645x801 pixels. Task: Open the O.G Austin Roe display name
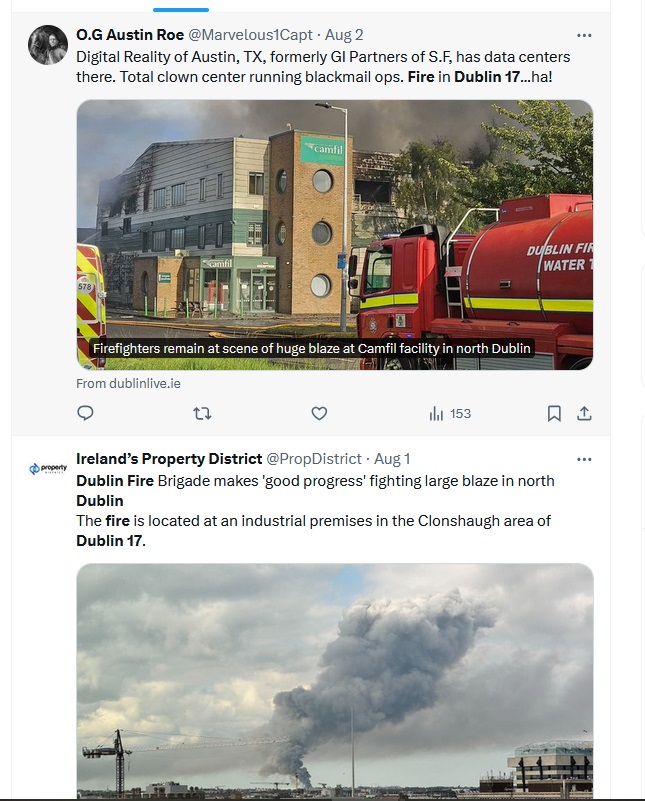[130, 35]
